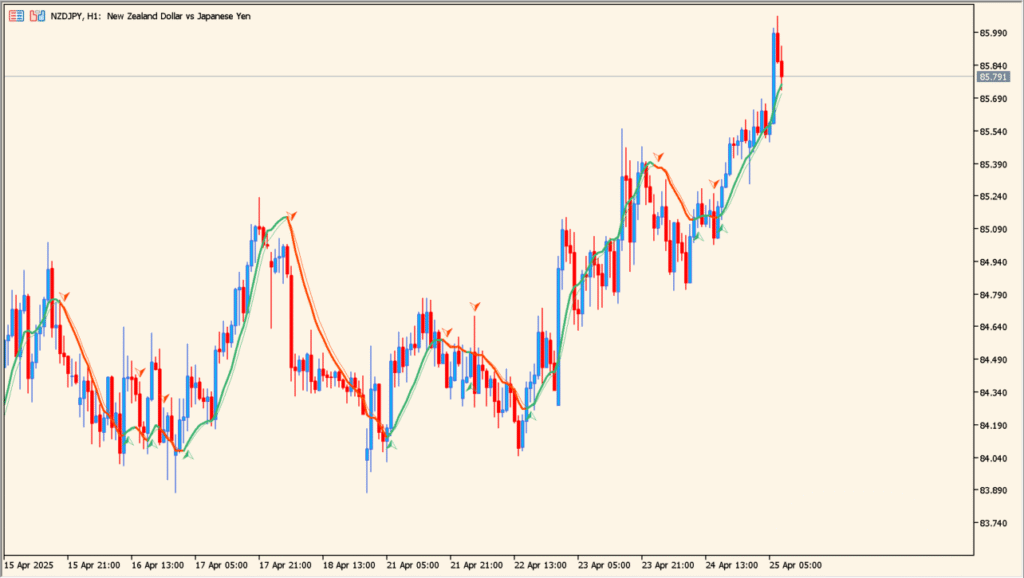Click the 84.640 price scale label
Viewport: 1024px width, 578px height.
tap(993, 327)
